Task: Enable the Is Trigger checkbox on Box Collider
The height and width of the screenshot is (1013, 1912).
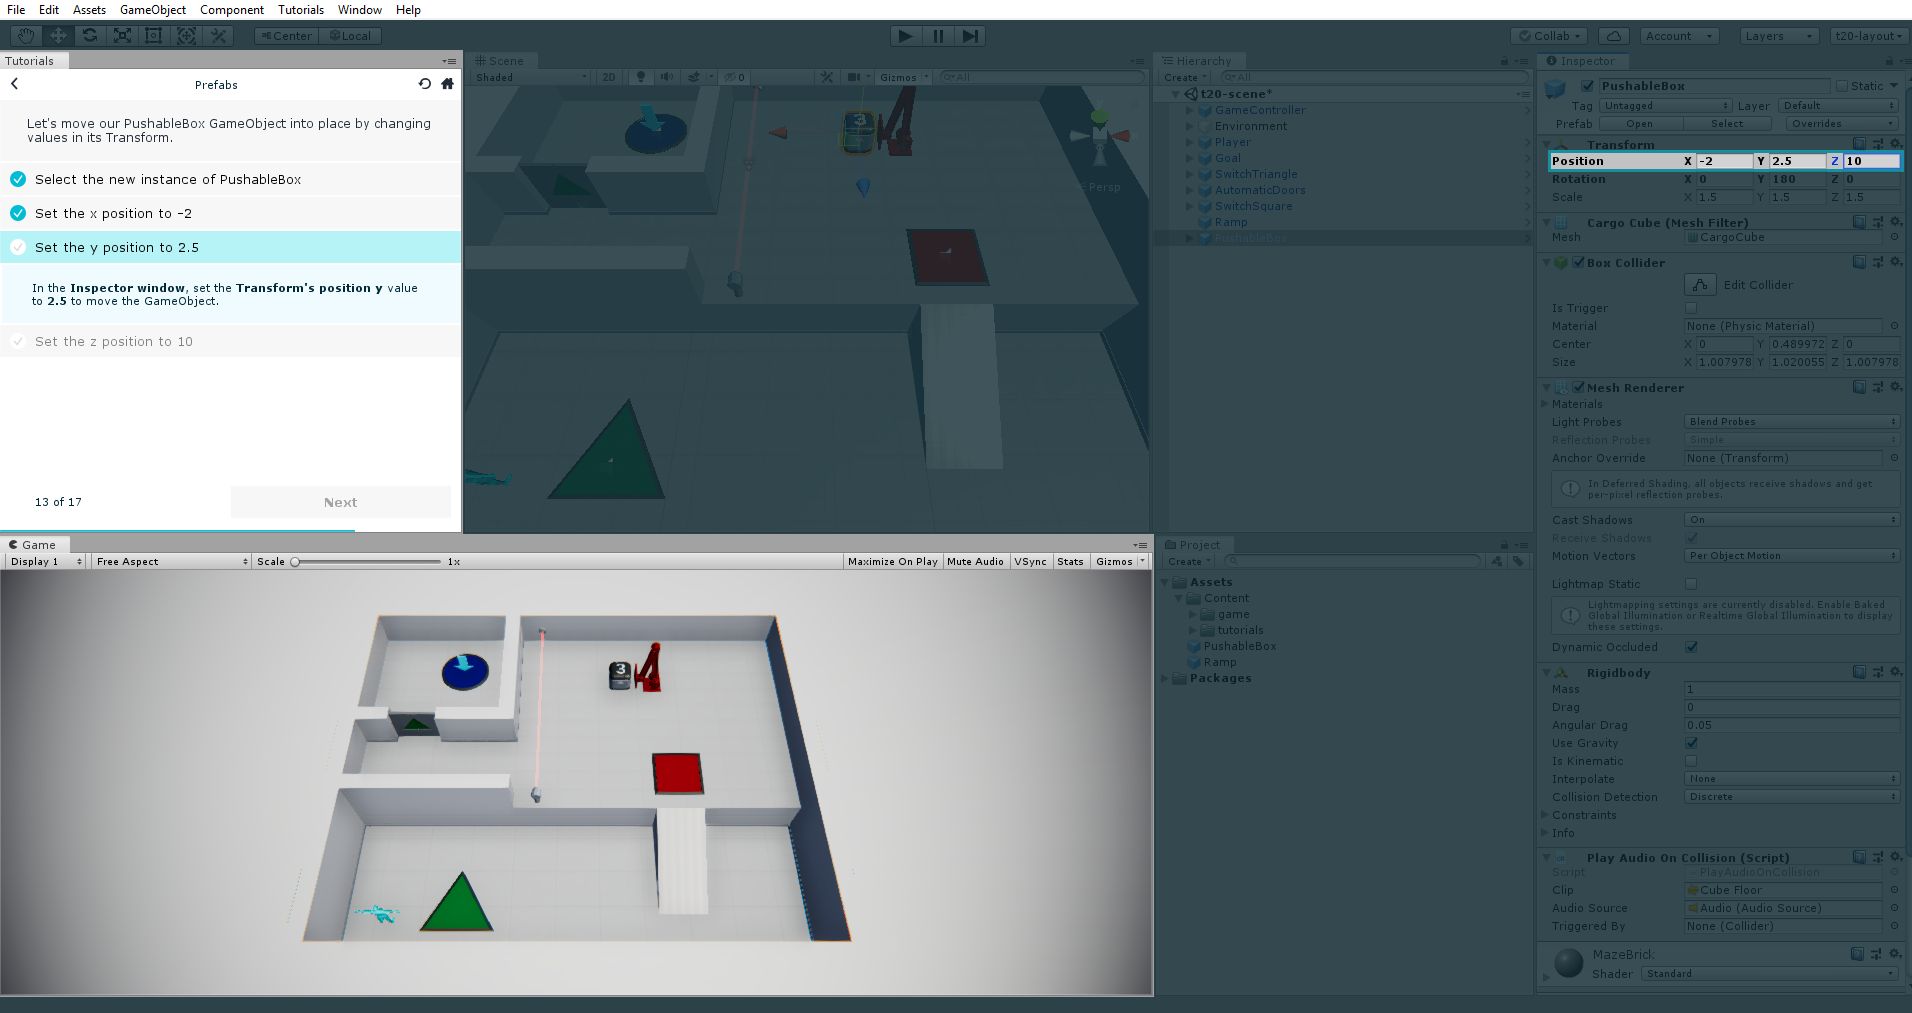Action: [1691, 308]
